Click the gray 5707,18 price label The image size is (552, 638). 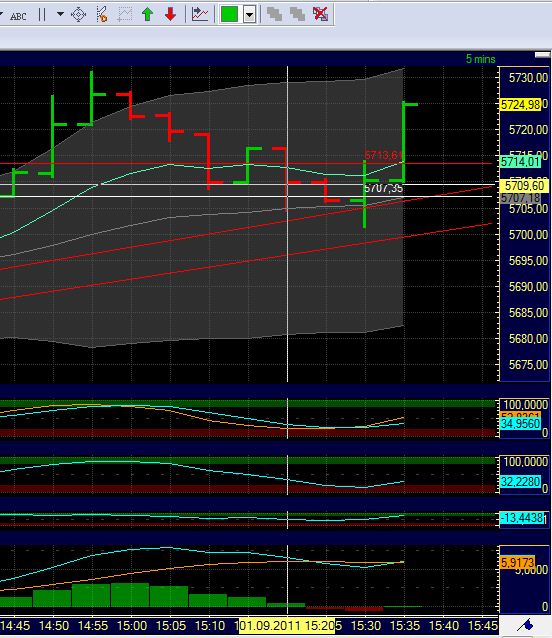tap(520, 198)
